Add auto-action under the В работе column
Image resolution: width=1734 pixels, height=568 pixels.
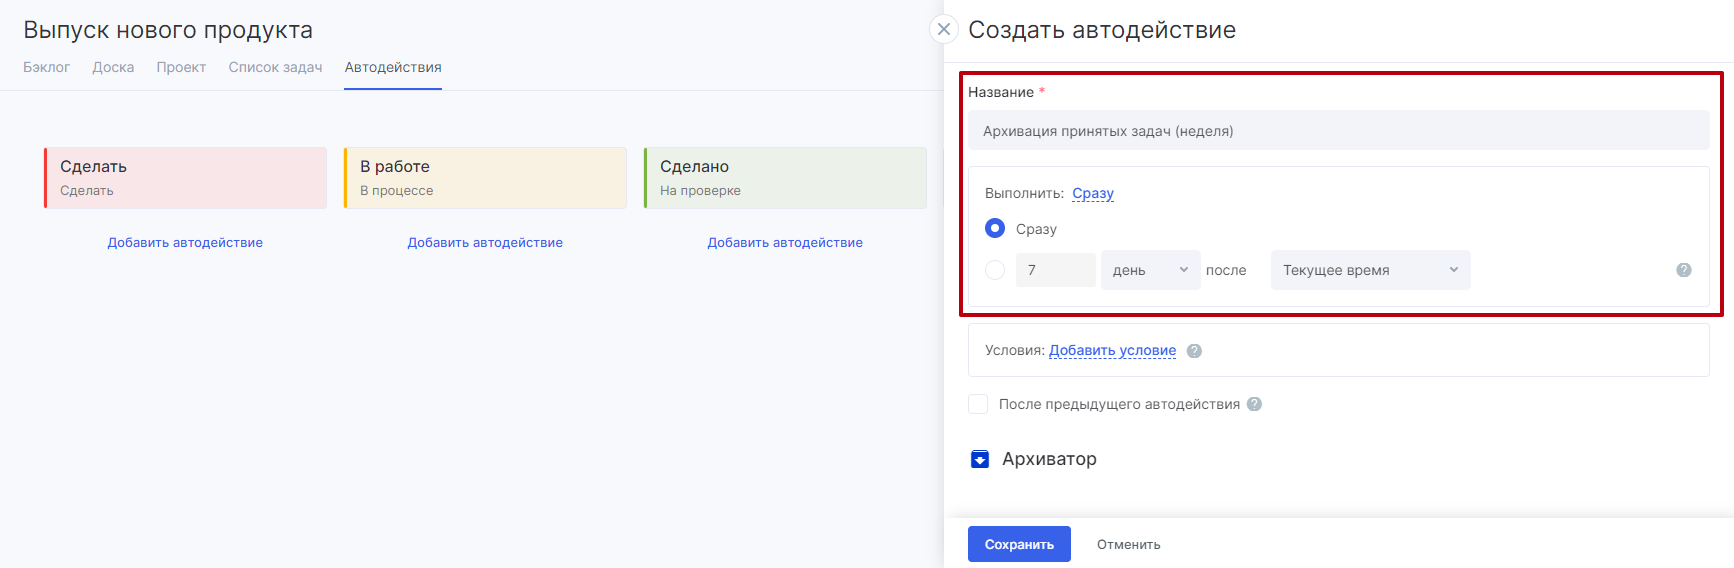pyautogui.click(x=485, y=242)
